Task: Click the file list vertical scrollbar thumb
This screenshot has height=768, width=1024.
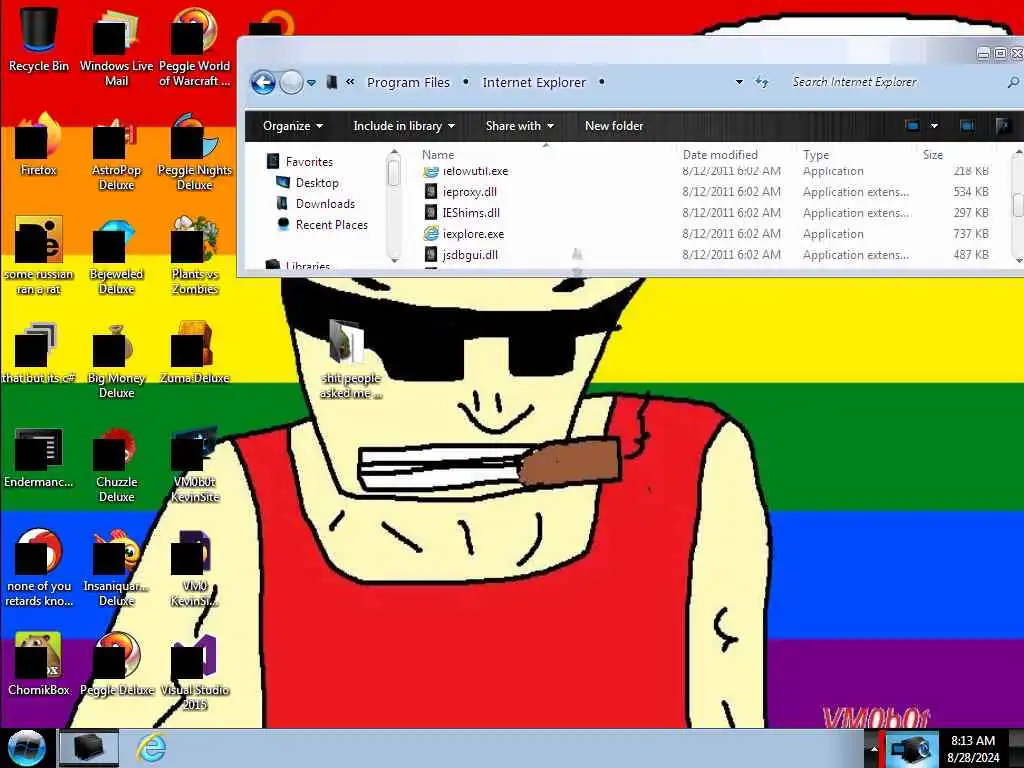Action: coord(1018,204)
